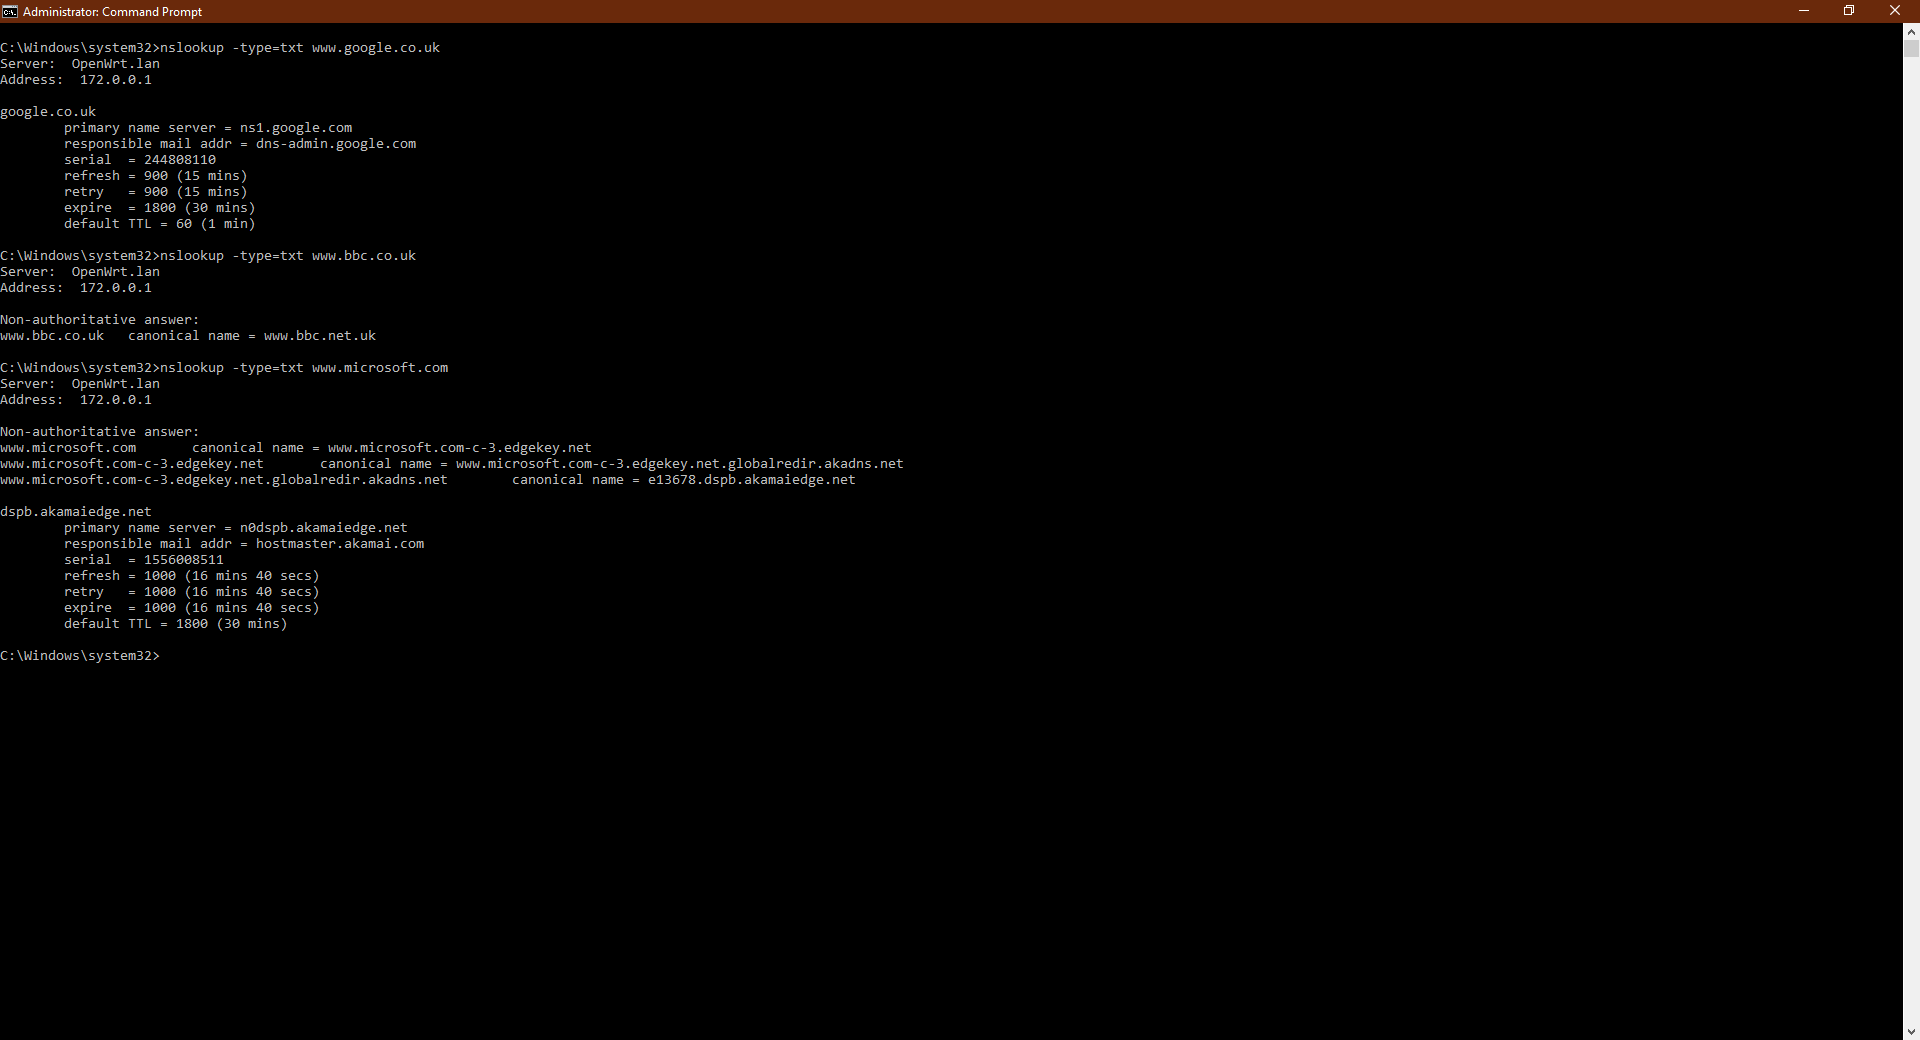
Task: Click the scrollbar up arrow
Action: point(1911,32)
